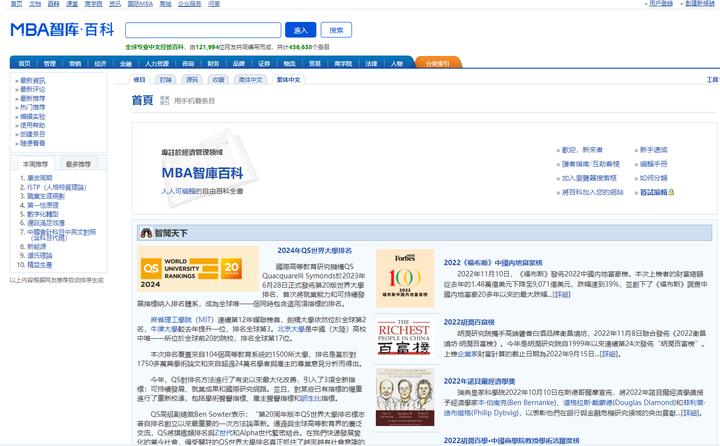Open the Forbes 100 thumbnail image

[x=405, y=278]
